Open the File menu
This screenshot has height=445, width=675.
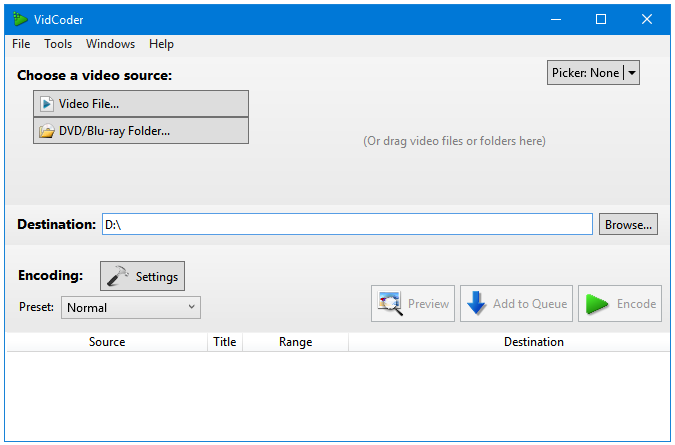tap(21, 44)
